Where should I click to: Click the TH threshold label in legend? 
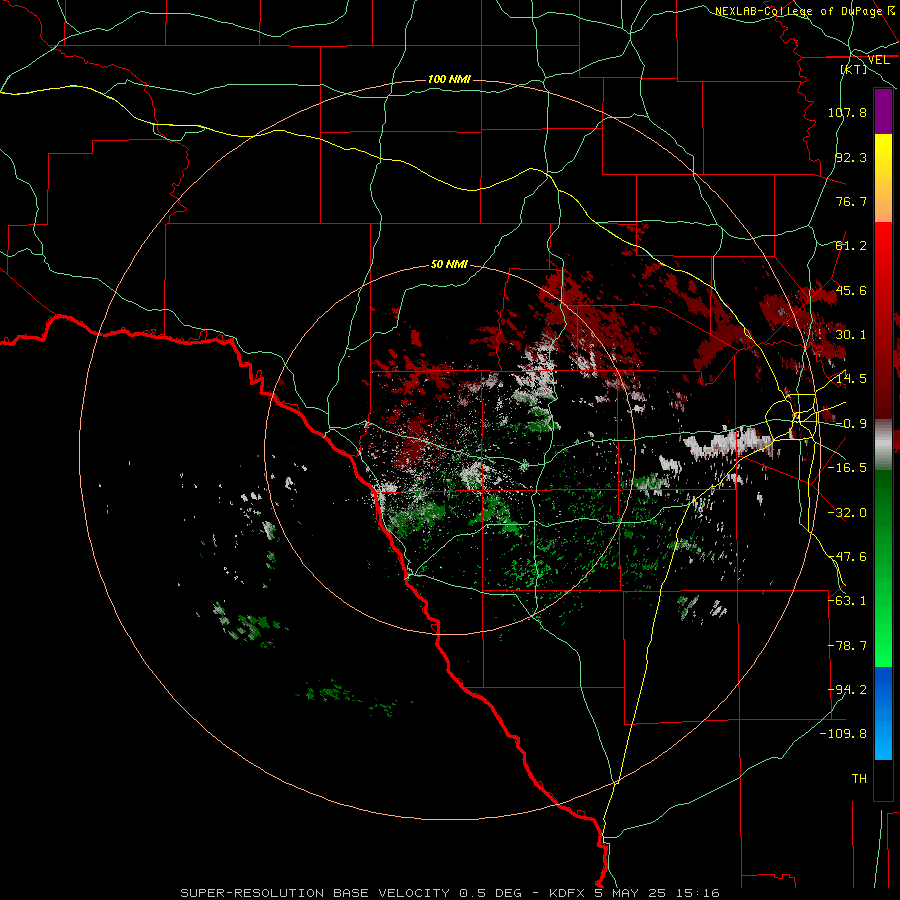pos(859,779)
